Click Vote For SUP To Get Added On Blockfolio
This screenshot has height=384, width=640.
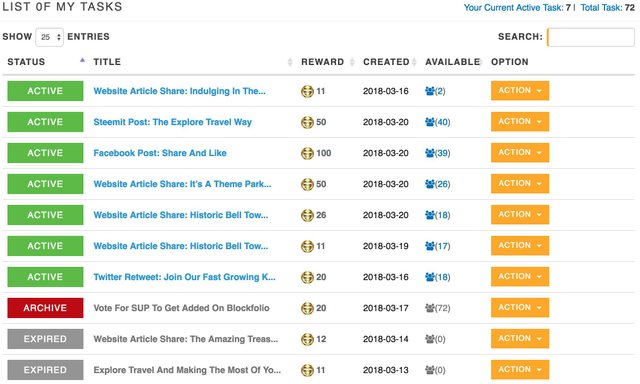(x=181, y=308)
